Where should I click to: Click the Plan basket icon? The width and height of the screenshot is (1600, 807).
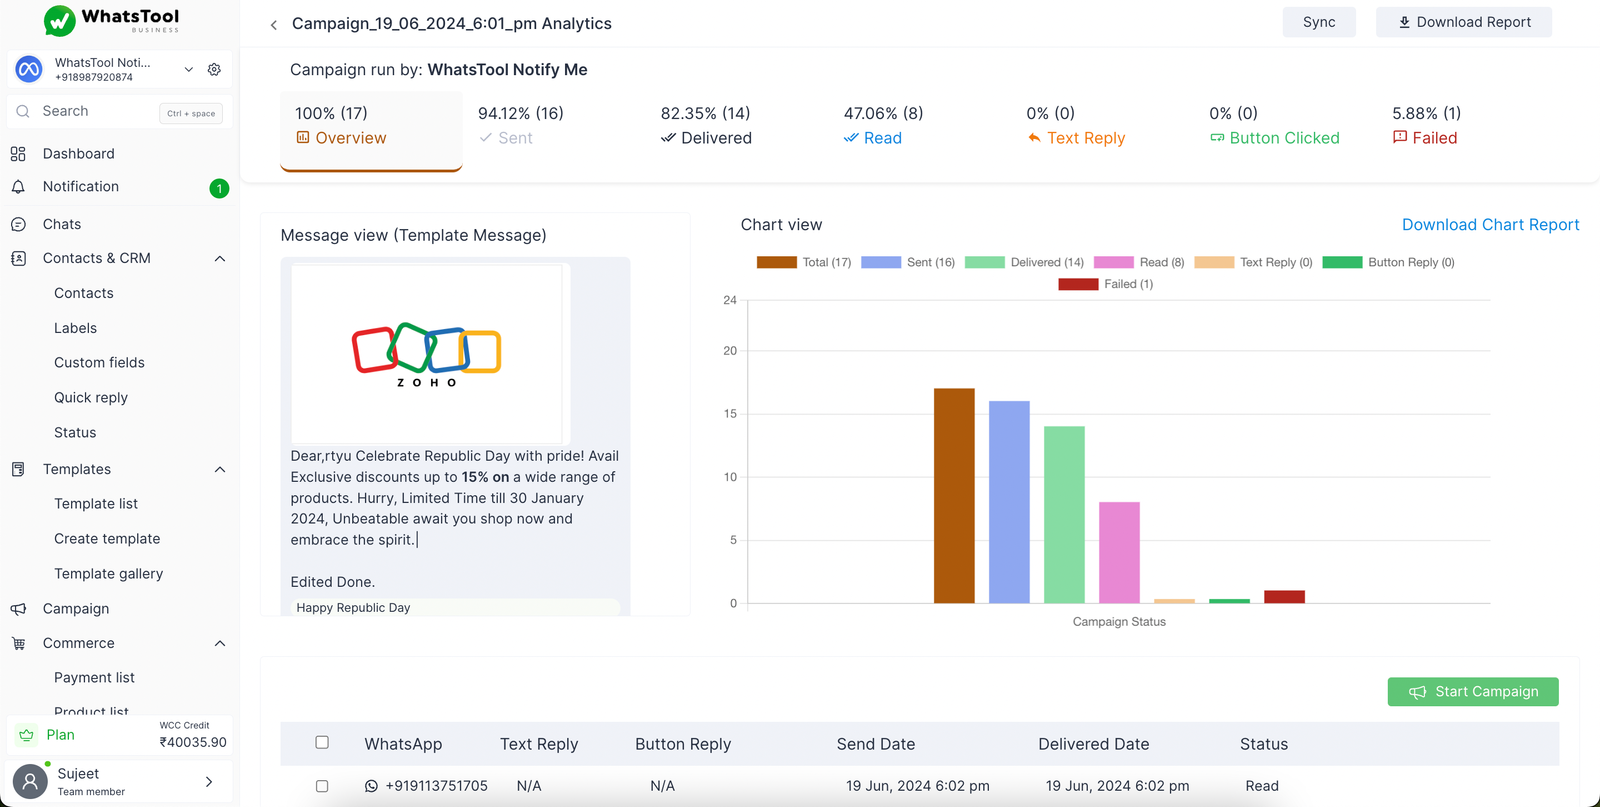pyautogui.click(x=27, y=736)
